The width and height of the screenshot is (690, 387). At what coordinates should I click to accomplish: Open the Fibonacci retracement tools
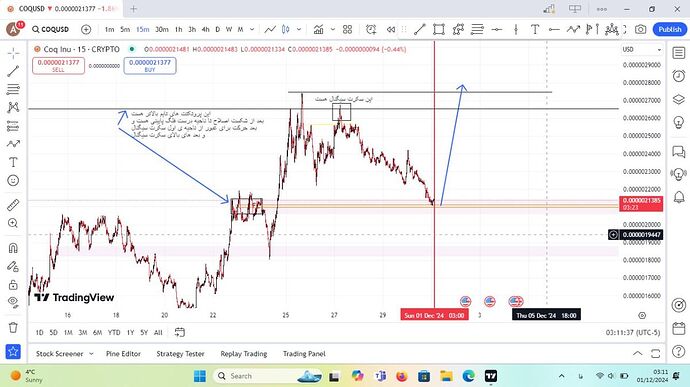coord(13,89)
